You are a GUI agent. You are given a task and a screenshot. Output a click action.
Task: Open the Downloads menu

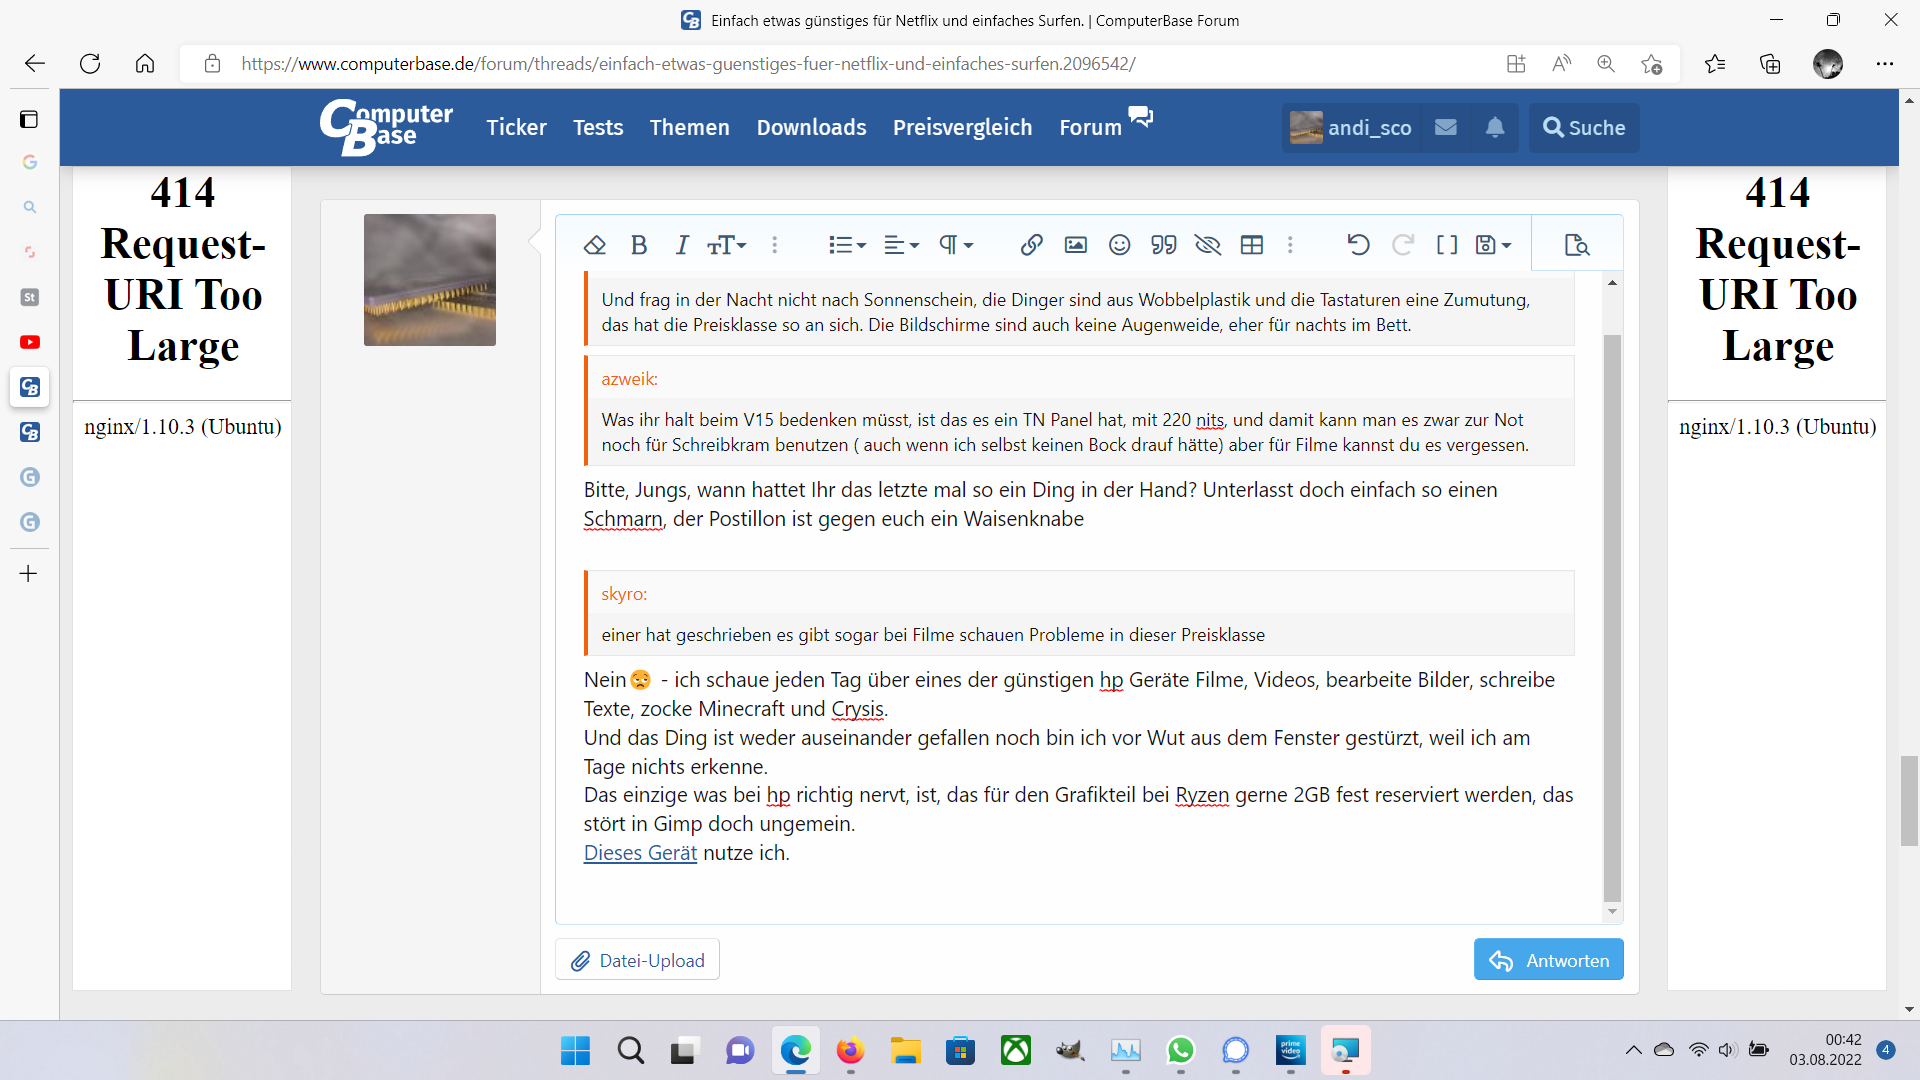(x=811, y=128)
